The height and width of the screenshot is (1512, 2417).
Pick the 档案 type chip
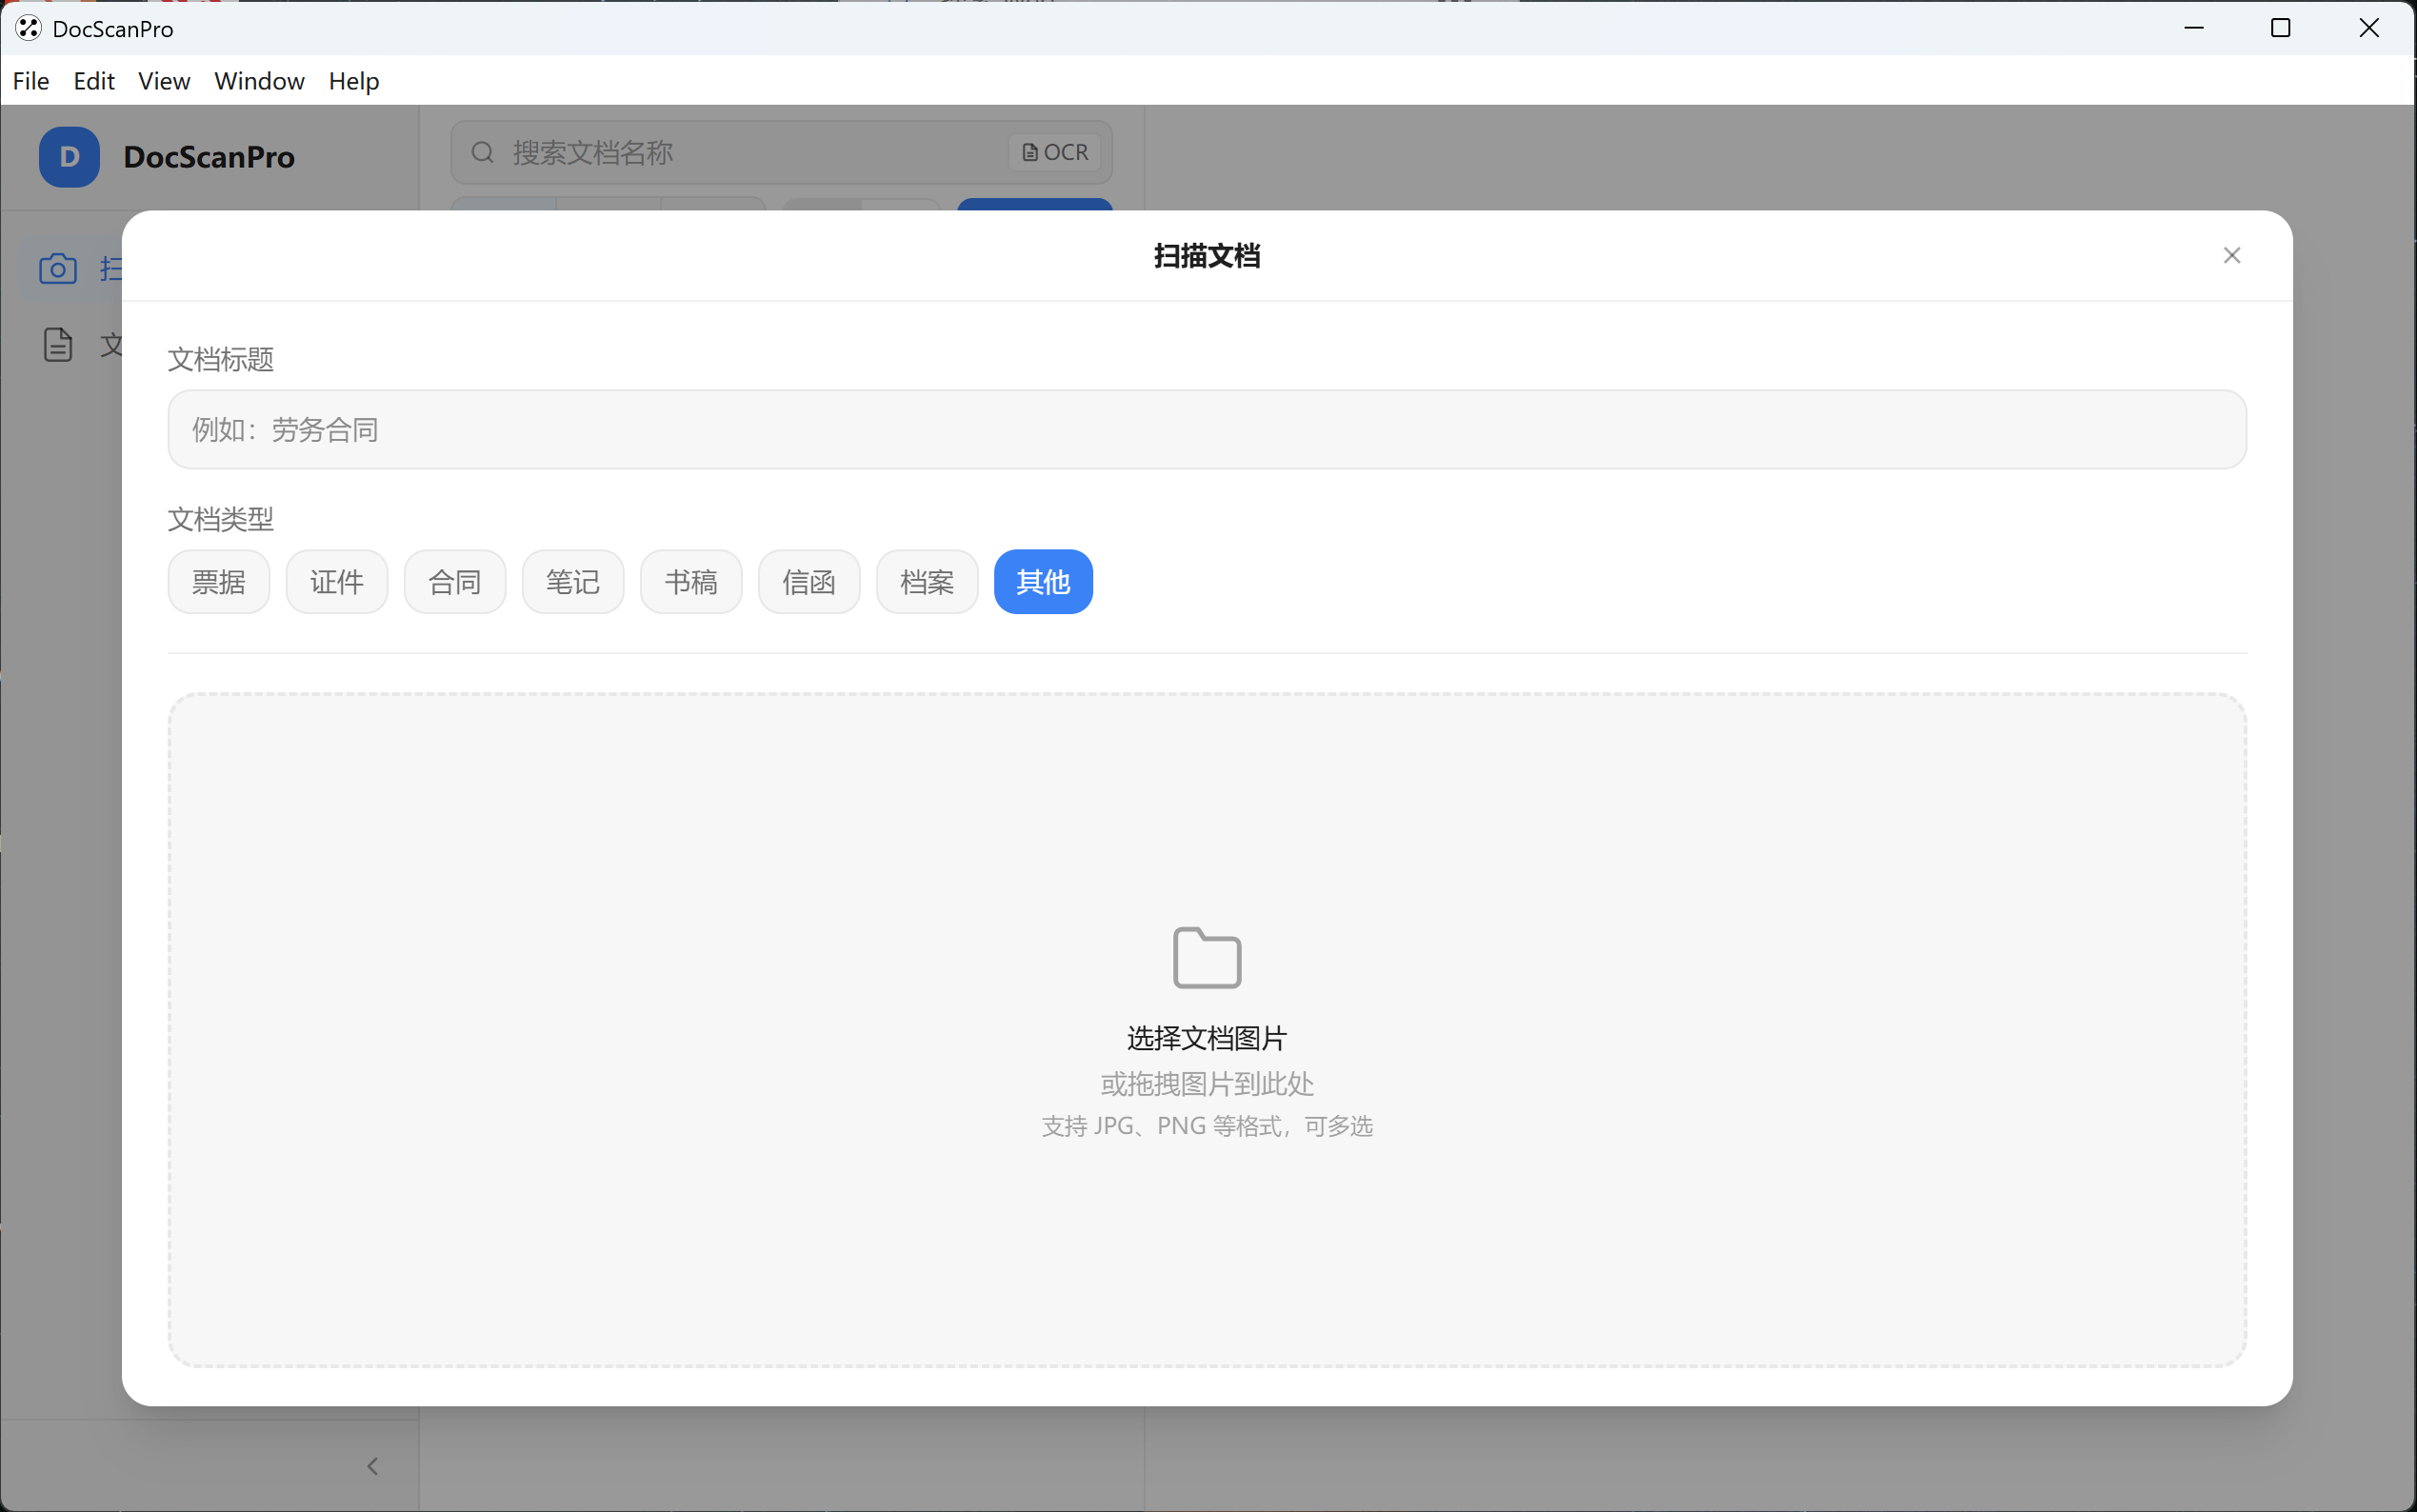pos(926,582)
